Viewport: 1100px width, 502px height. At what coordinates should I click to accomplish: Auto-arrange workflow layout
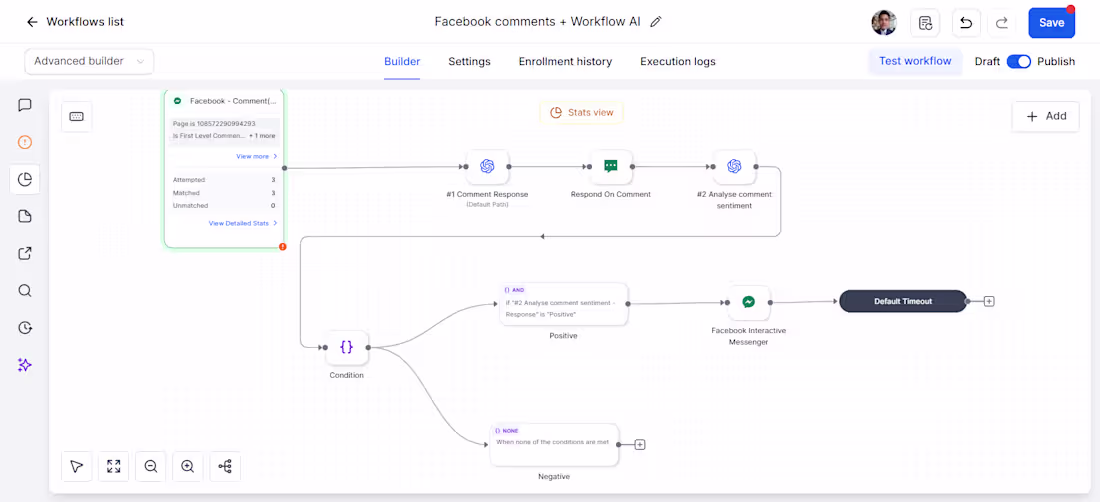click(x=225, y=466)
